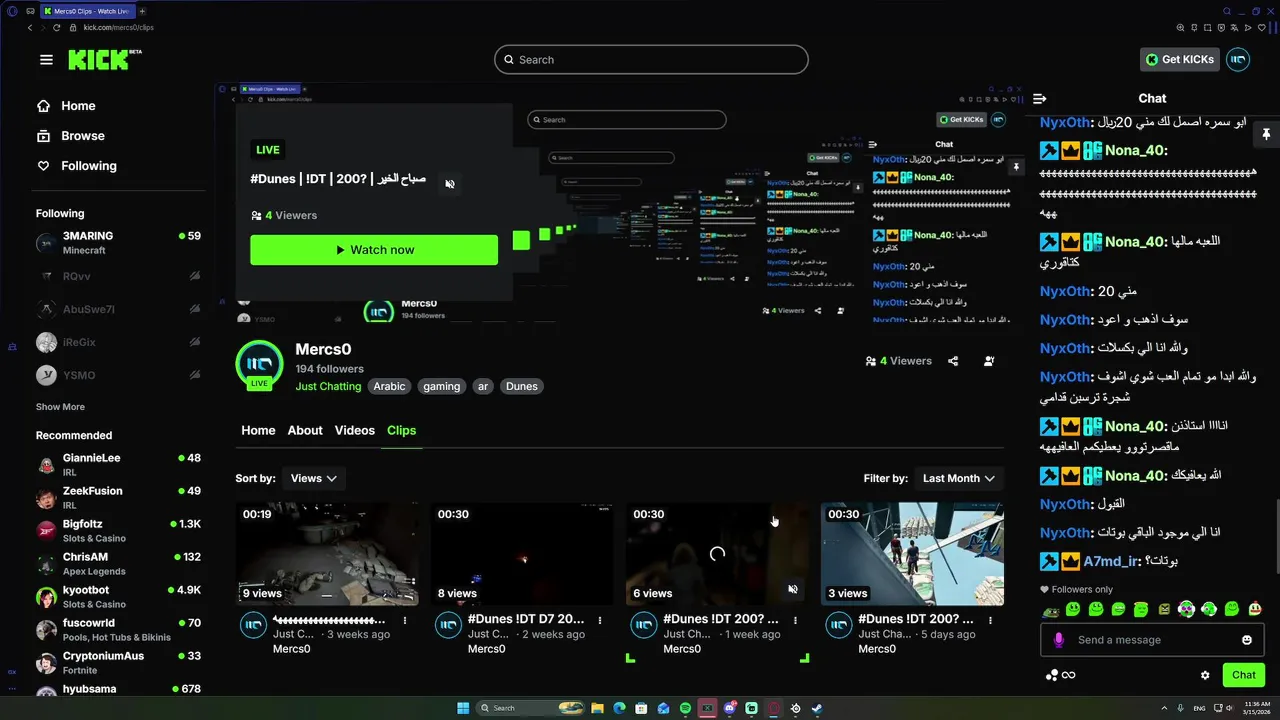Reload the page in the browser toolbar
Viewport: 1280px width, 720px height.
coord(56,27)
